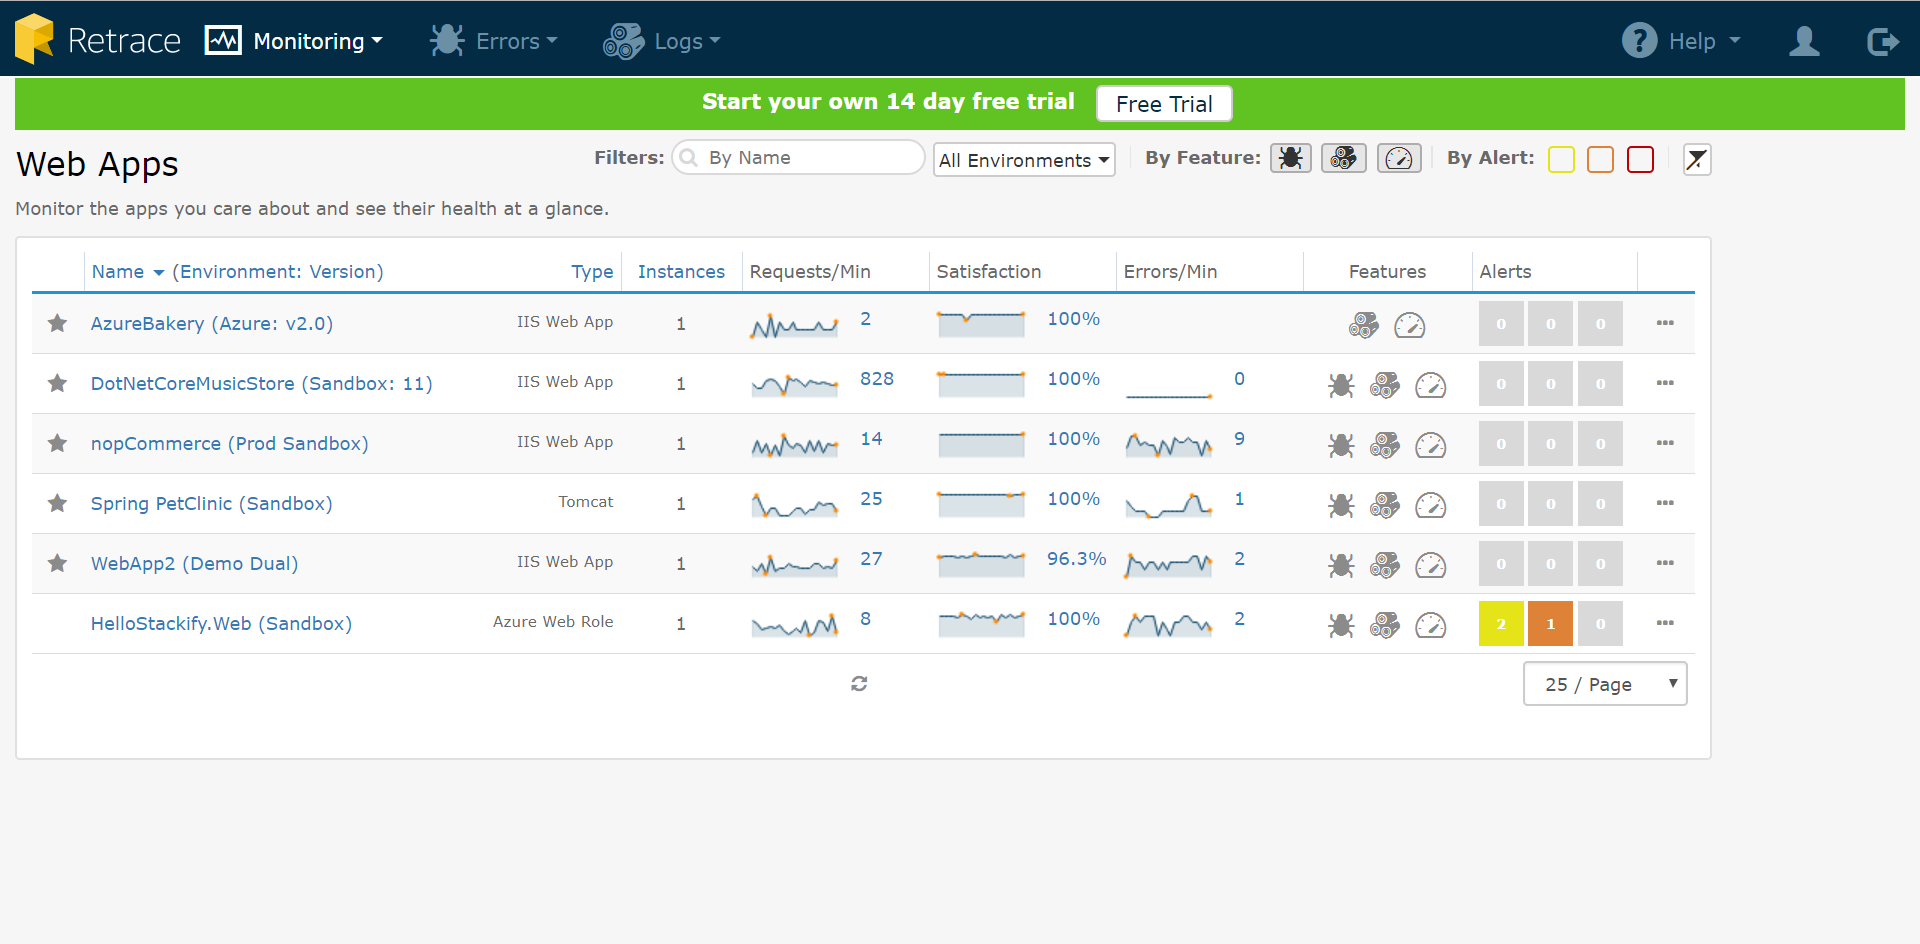Open HelloStackify.Web (Sandbox) app
Screen dimensions: 1920x944
click(221, 624)
